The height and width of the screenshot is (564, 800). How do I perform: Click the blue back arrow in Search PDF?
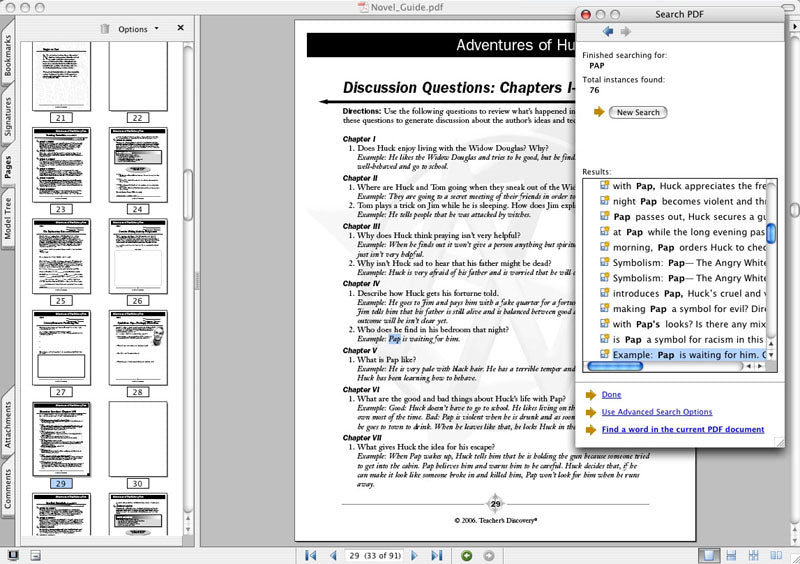[608, 32]
